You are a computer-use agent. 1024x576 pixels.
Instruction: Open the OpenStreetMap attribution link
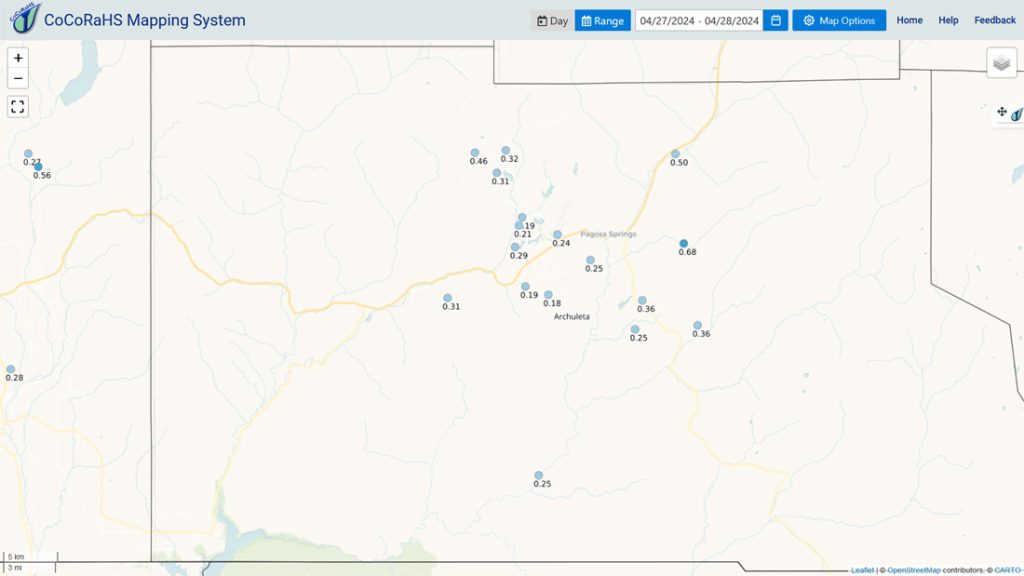[914, 570]
